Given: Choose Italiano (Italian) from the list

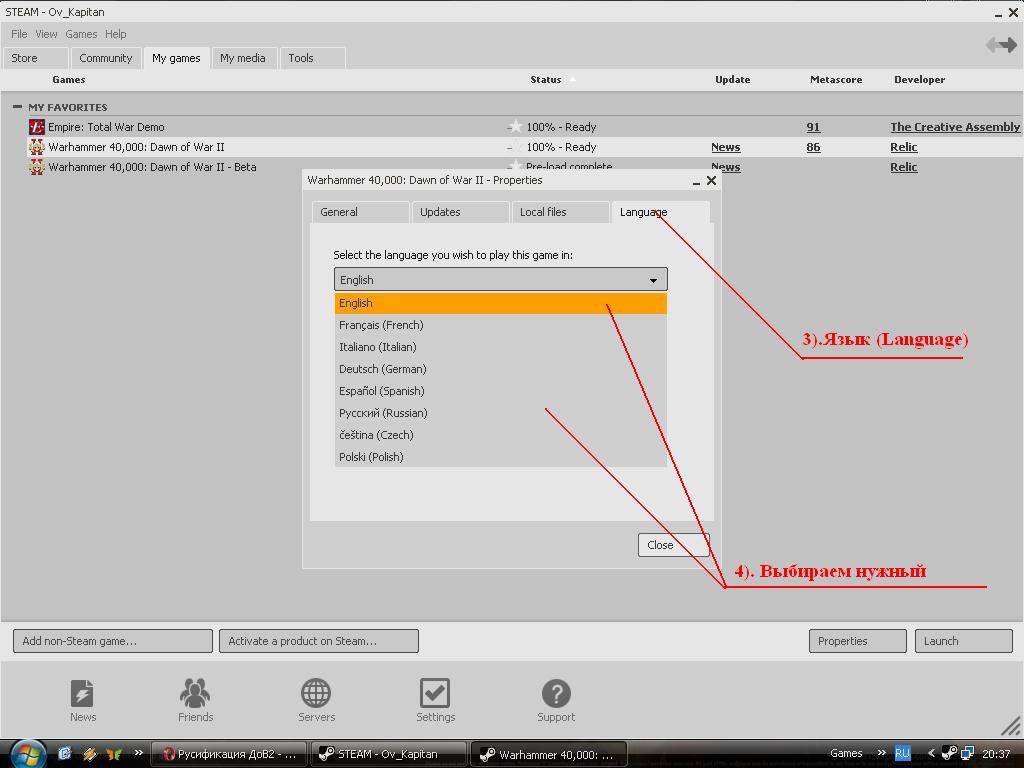Looking at the screenshot, I should (x=500, y=347).
